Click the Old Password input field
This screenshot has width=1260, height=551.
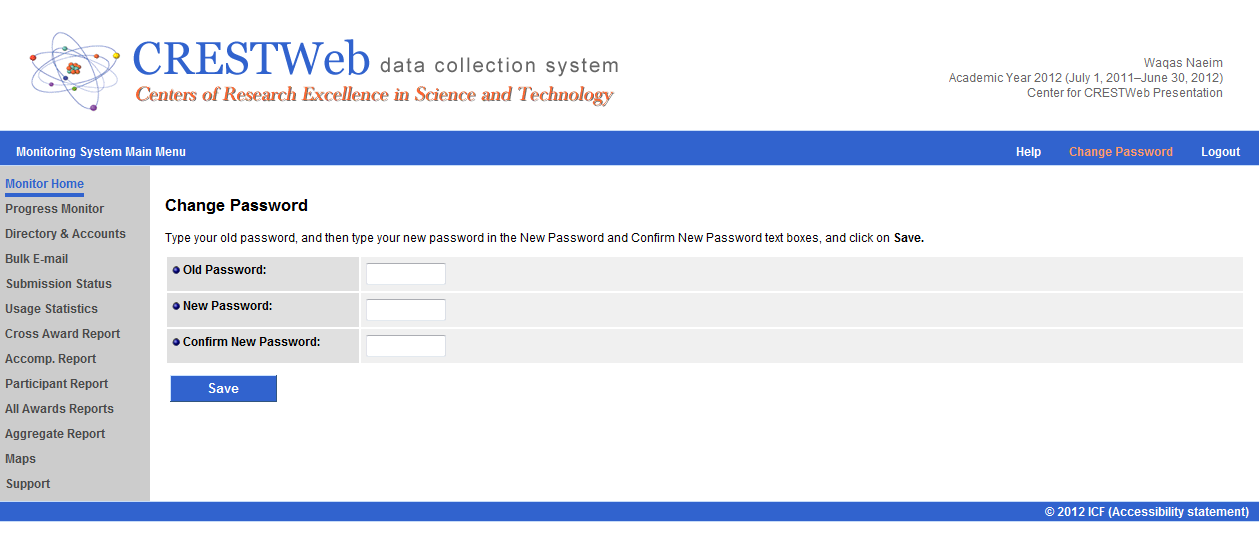pos(405,274)
